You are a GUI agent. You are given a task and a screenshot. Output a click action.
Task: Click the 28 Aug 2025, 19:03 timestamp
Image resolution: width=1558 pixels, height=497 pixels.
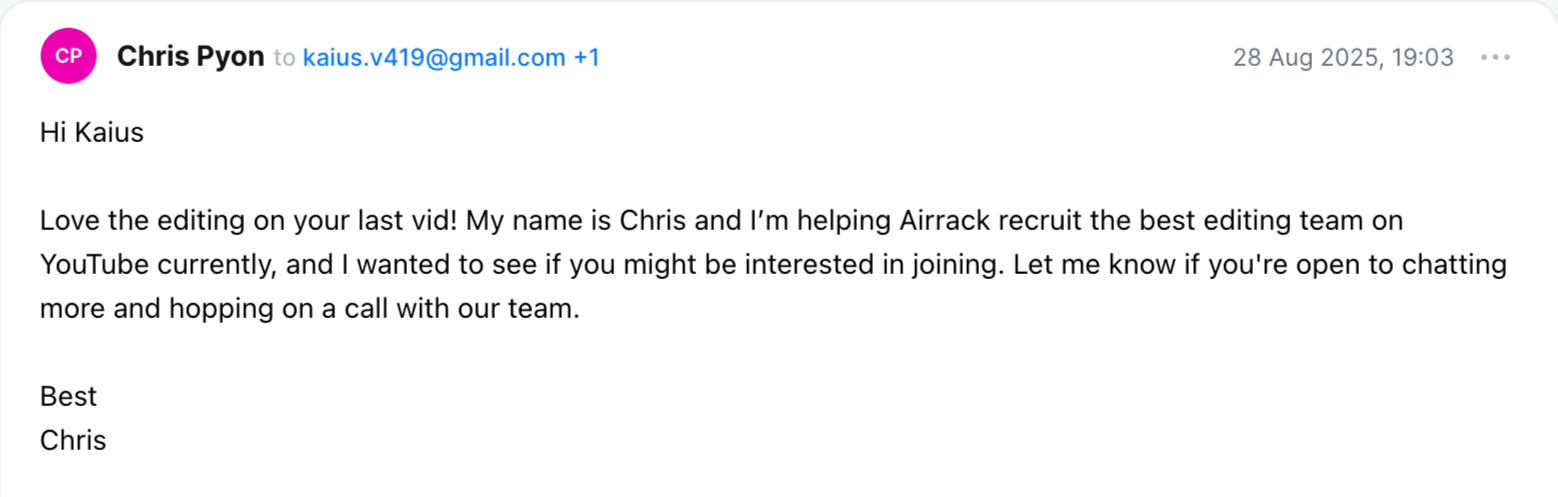tap(1343, 58)
